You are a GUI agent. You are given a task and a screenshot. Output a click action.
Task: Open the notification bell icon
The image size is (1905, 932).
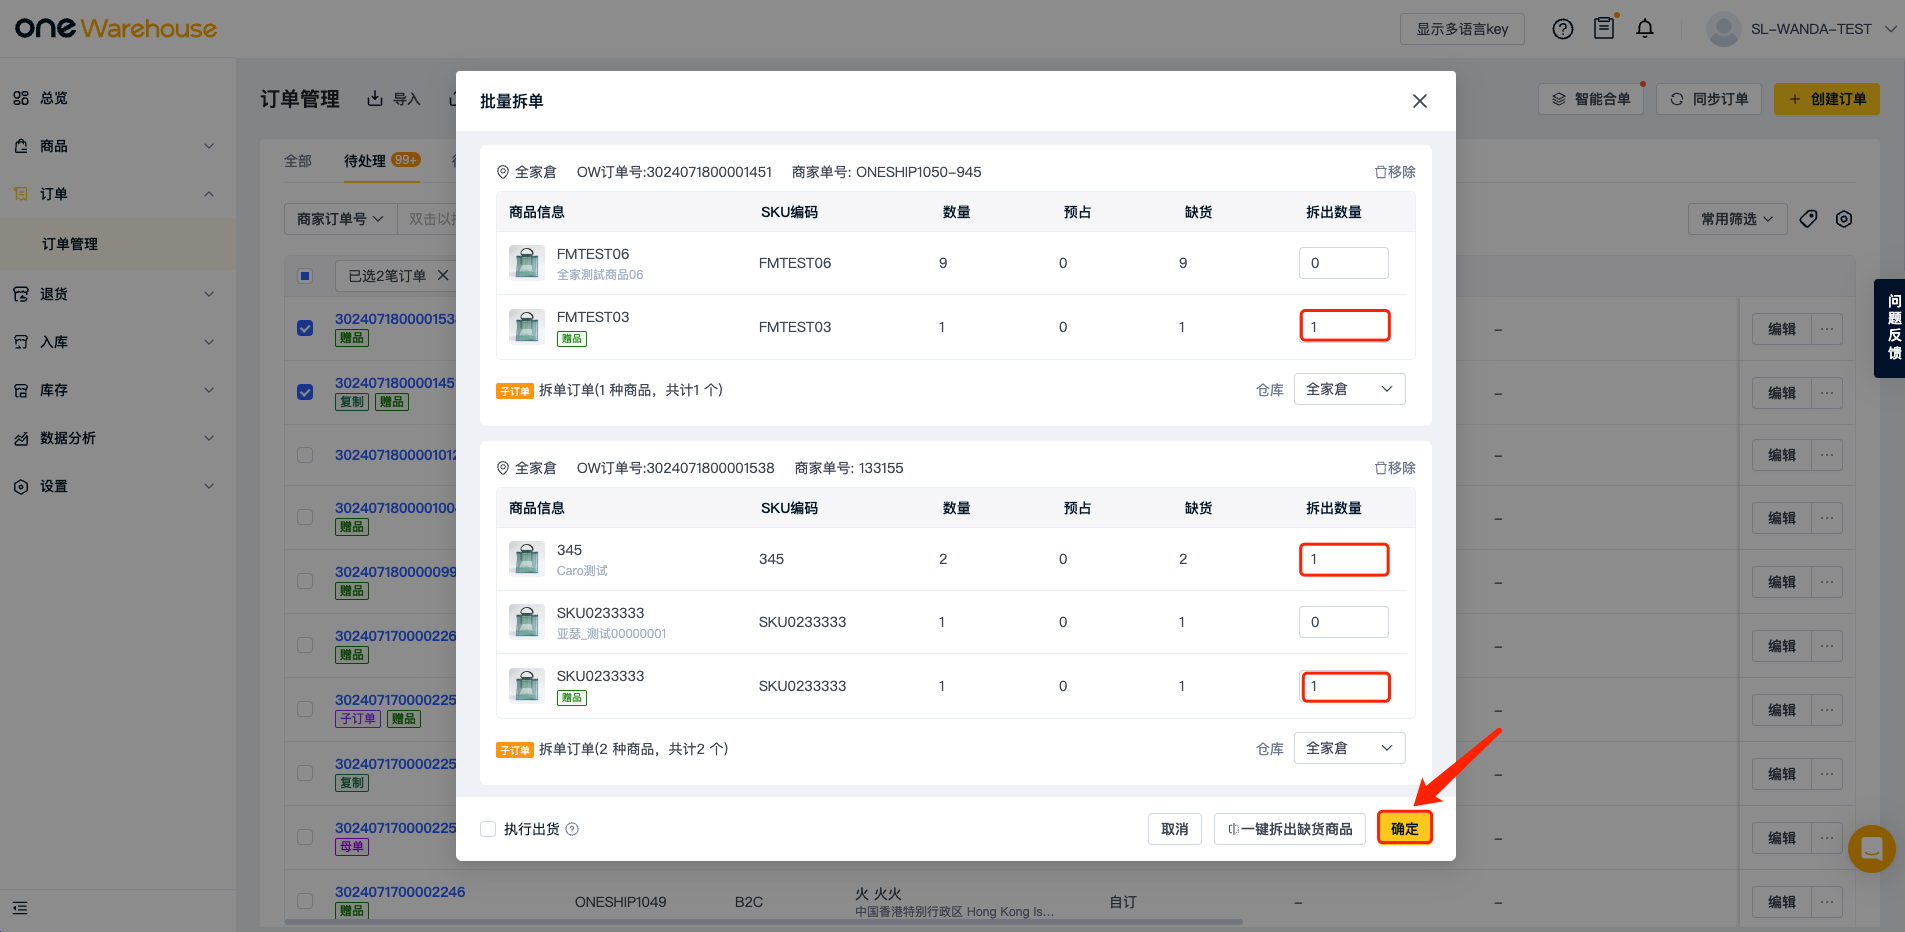[x=1645, y=29]
